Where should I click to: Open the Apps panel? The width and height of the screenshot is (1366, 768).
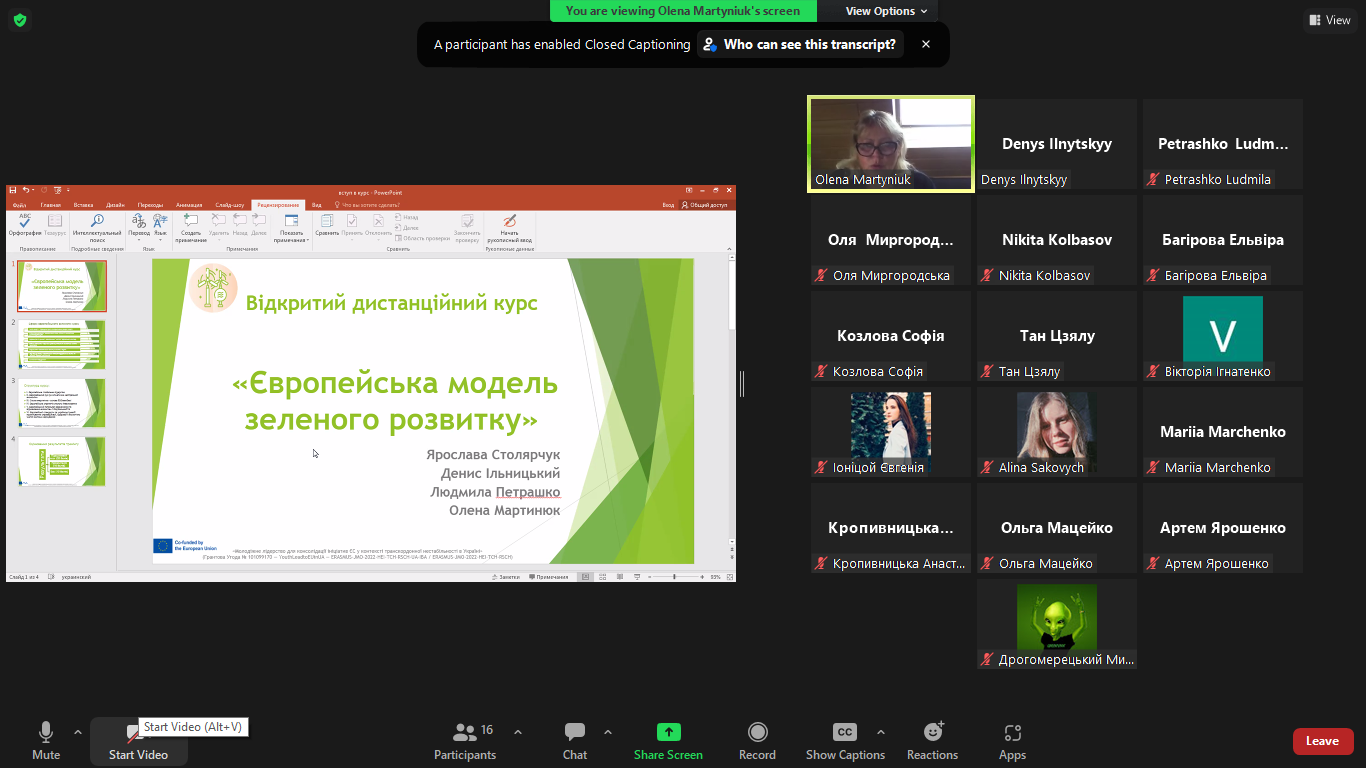[1012, 741]
